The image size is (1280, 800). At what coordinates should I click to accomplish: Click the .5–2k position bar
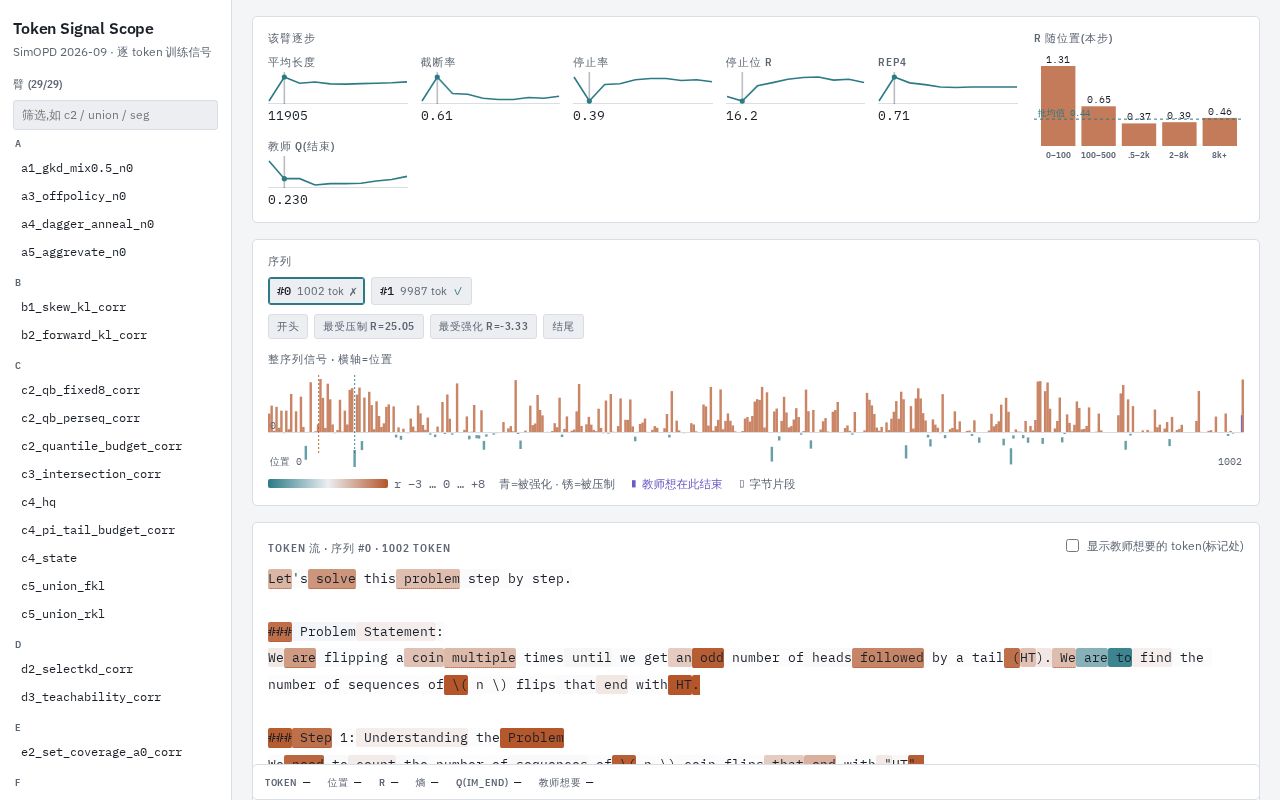click(x=1139, y=135)
